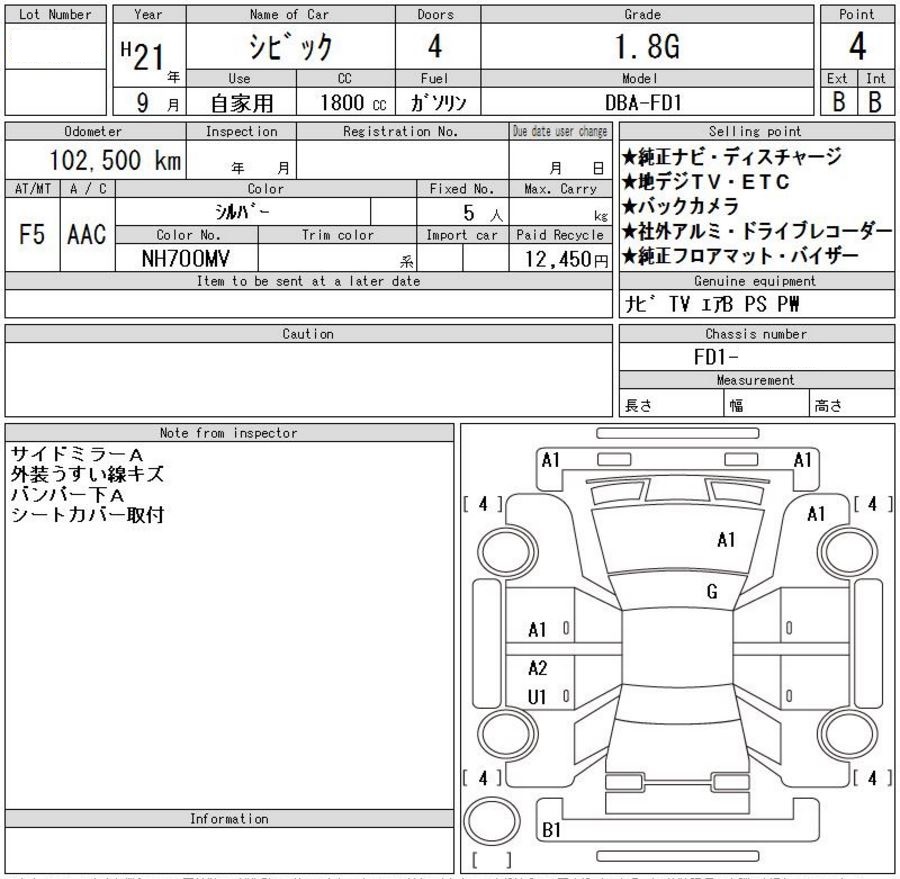Screen dimensions: 900x879
Task: Click the 高さ height measurement cell
Action: [852, 402]
